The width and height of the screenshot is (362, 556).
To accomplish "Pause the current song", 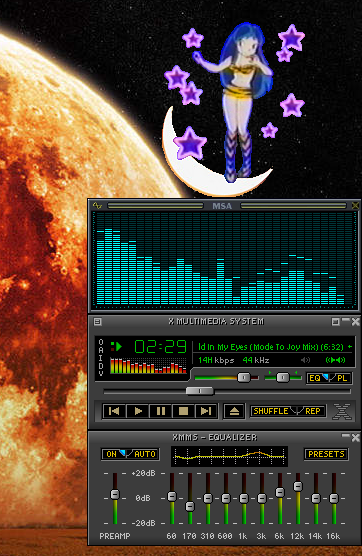I will (x=161, y=411).
